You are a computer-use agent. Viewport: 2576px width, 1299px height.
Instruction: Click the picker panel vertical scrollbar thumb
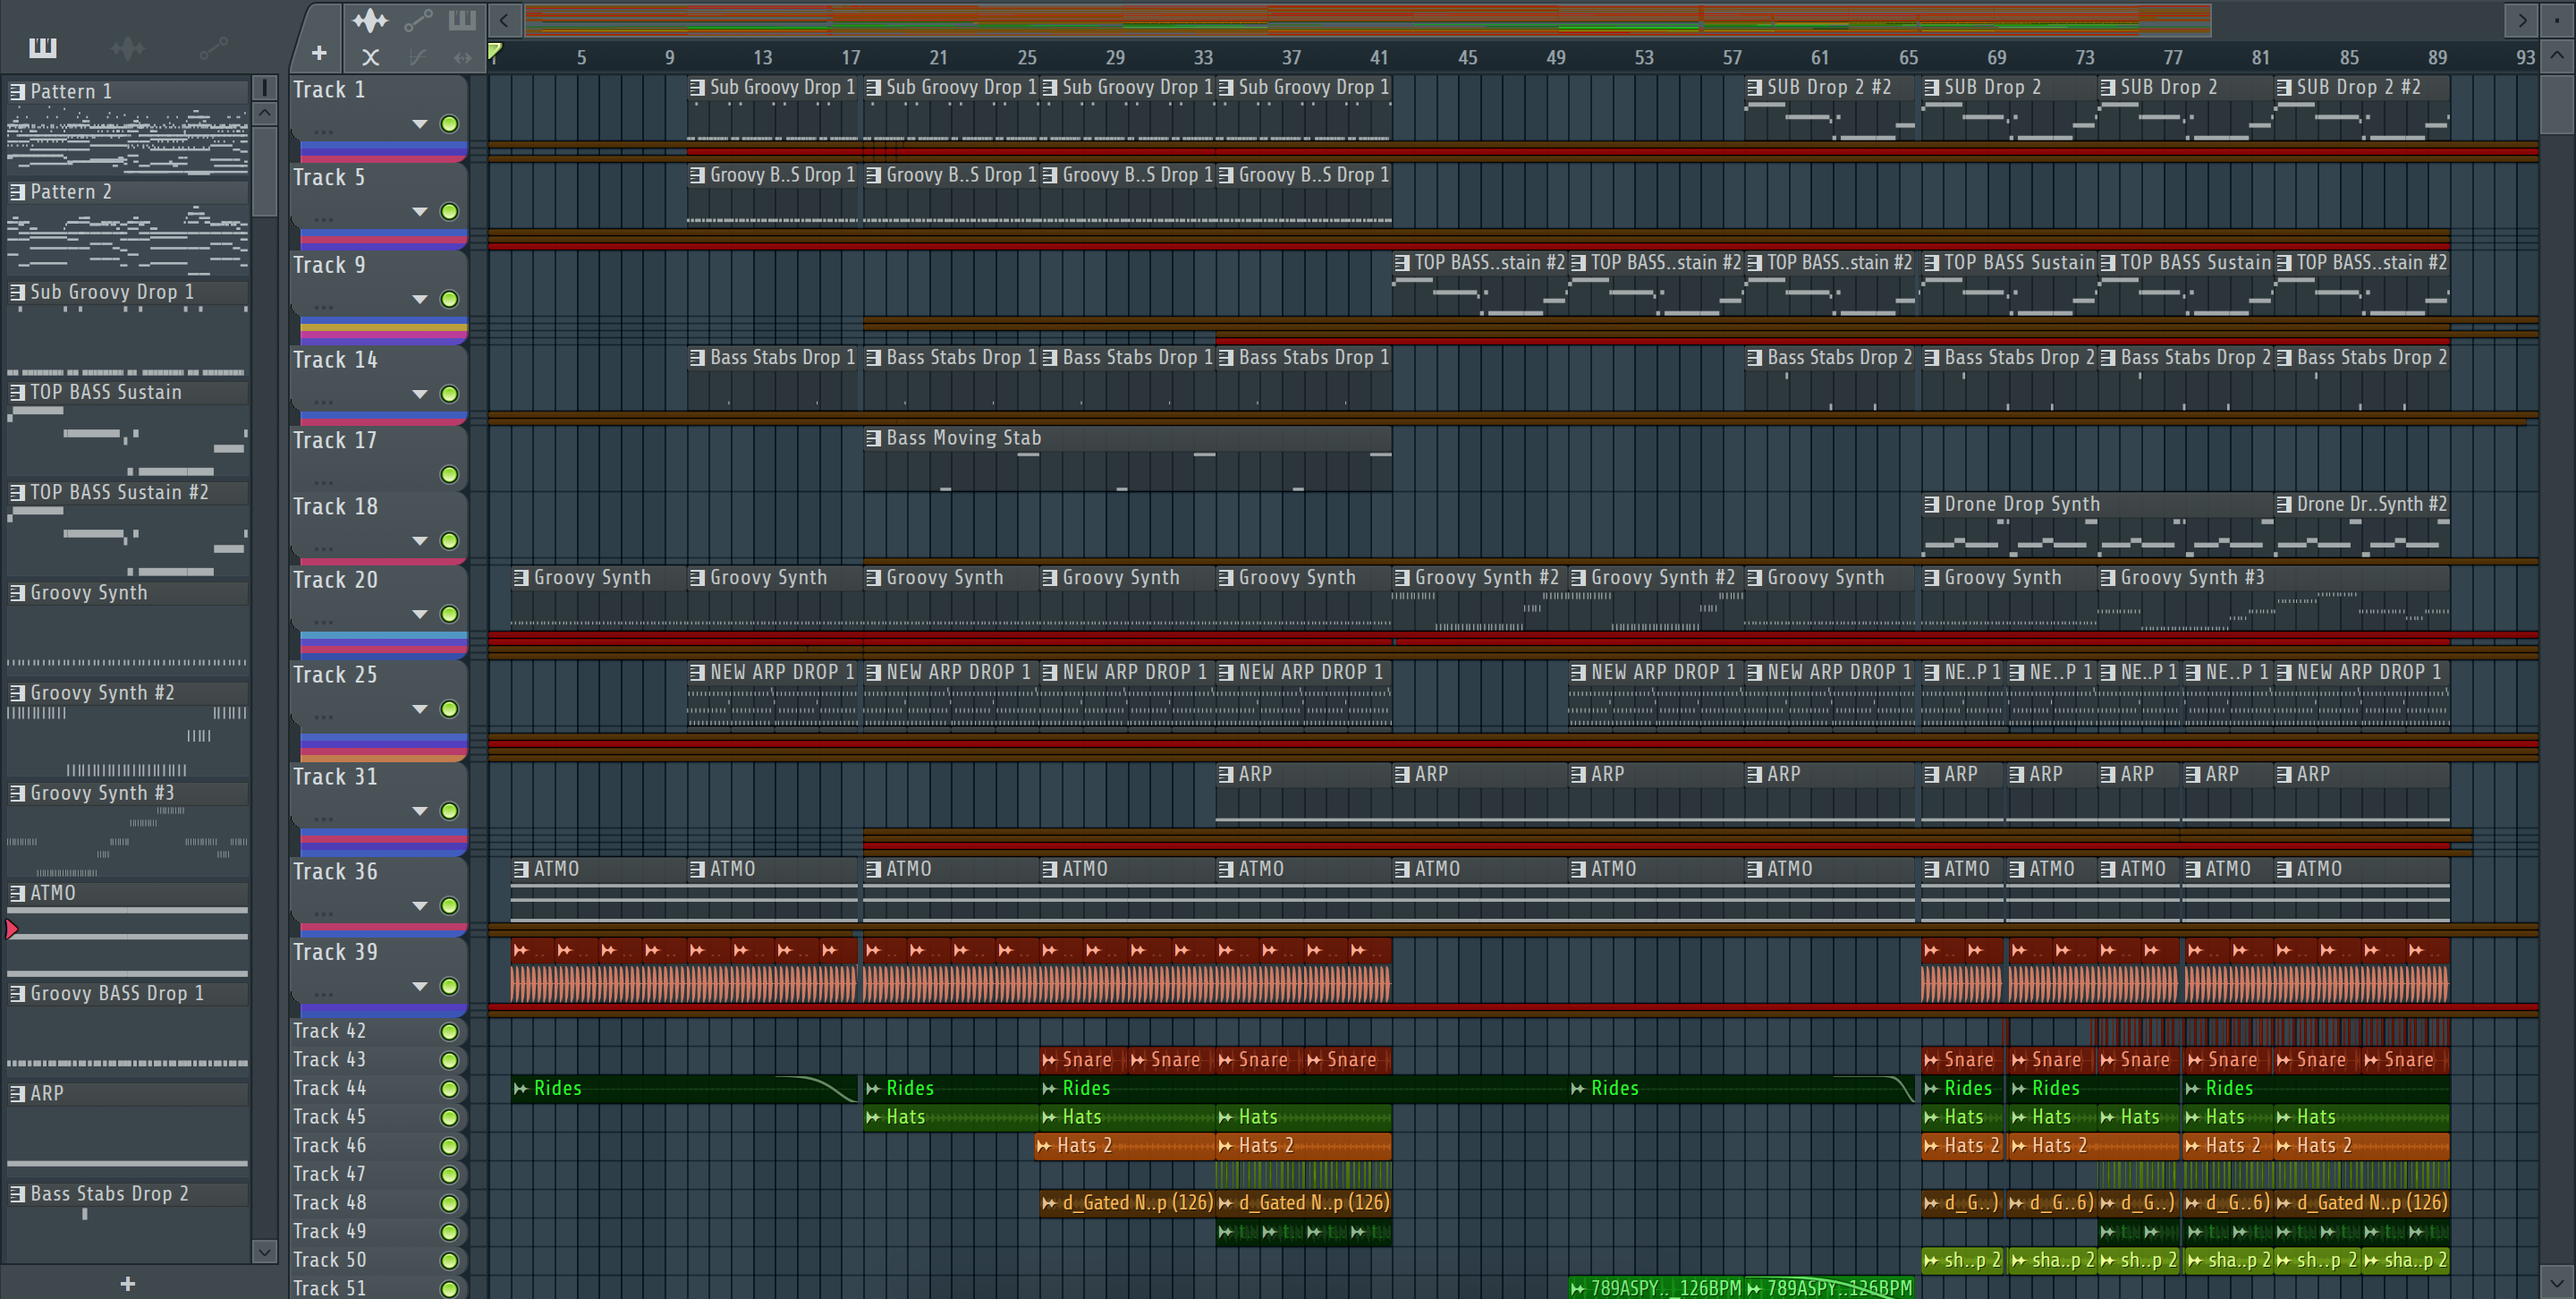[x=264, y=172]
